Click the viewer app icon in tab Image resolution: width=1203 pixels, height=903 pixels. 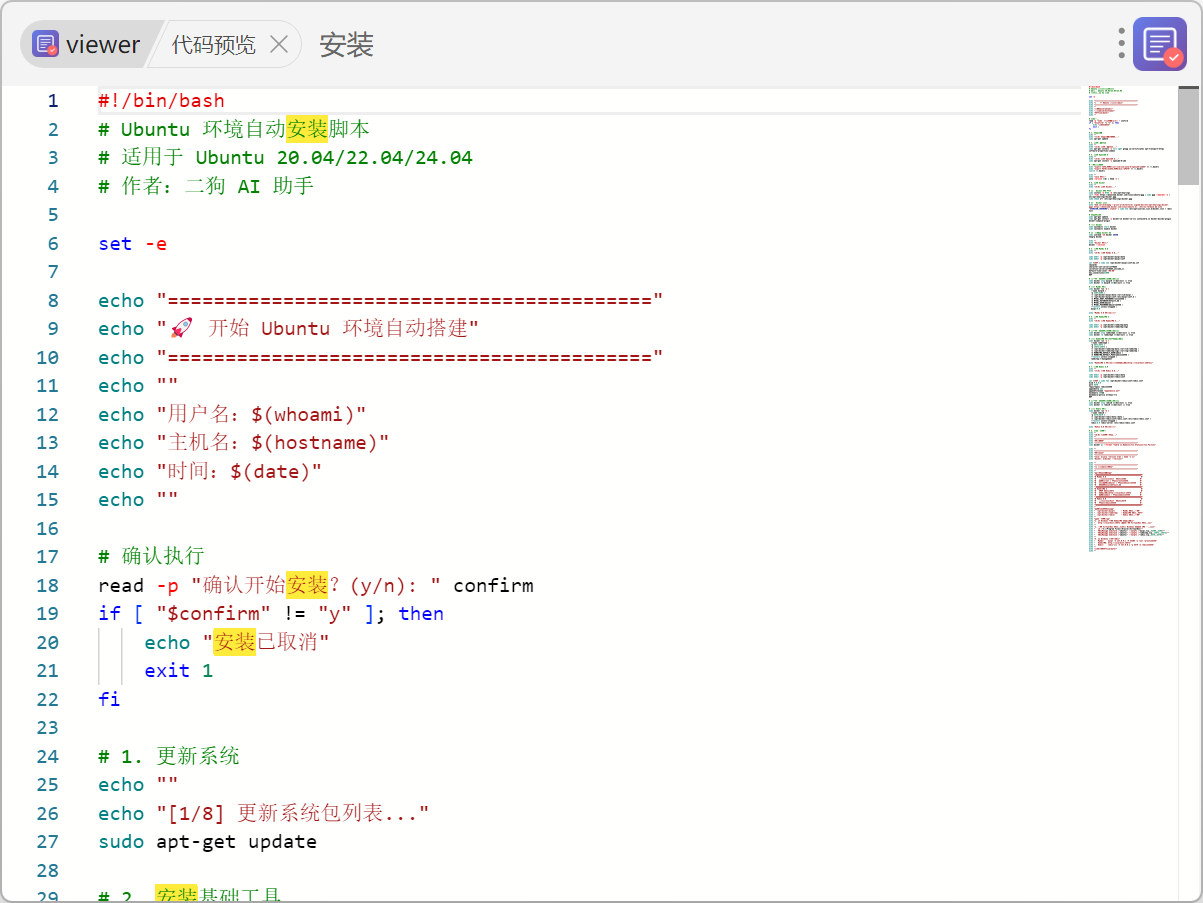click(x=45, y=44)
